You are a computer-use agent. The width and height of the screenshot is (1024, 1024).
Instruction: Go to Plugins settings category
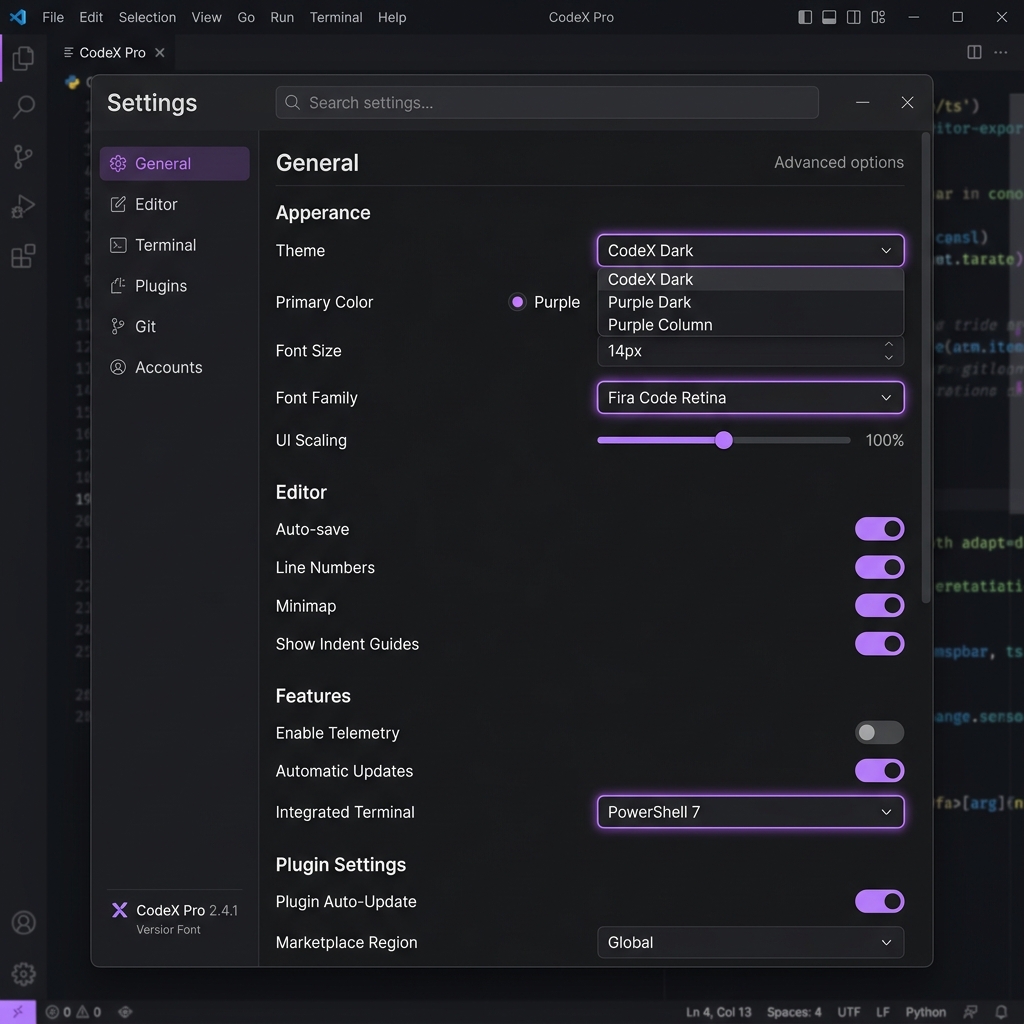point(174,286)
